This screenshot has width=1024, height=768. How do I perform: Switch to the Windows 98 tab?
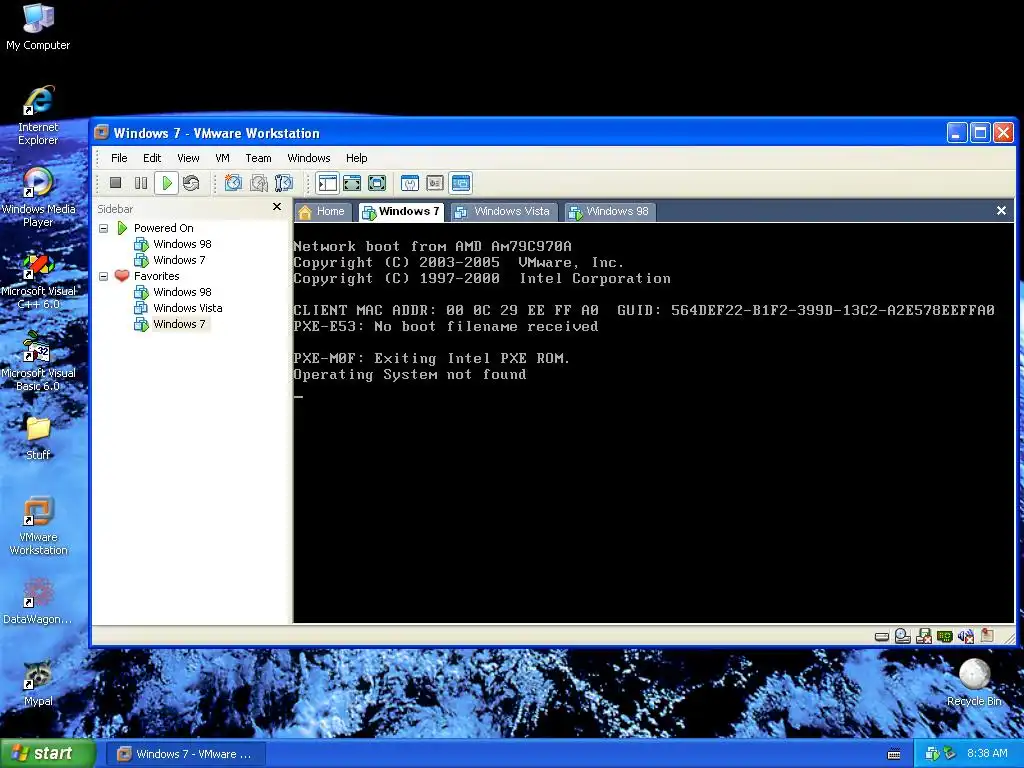pos(610,212)
